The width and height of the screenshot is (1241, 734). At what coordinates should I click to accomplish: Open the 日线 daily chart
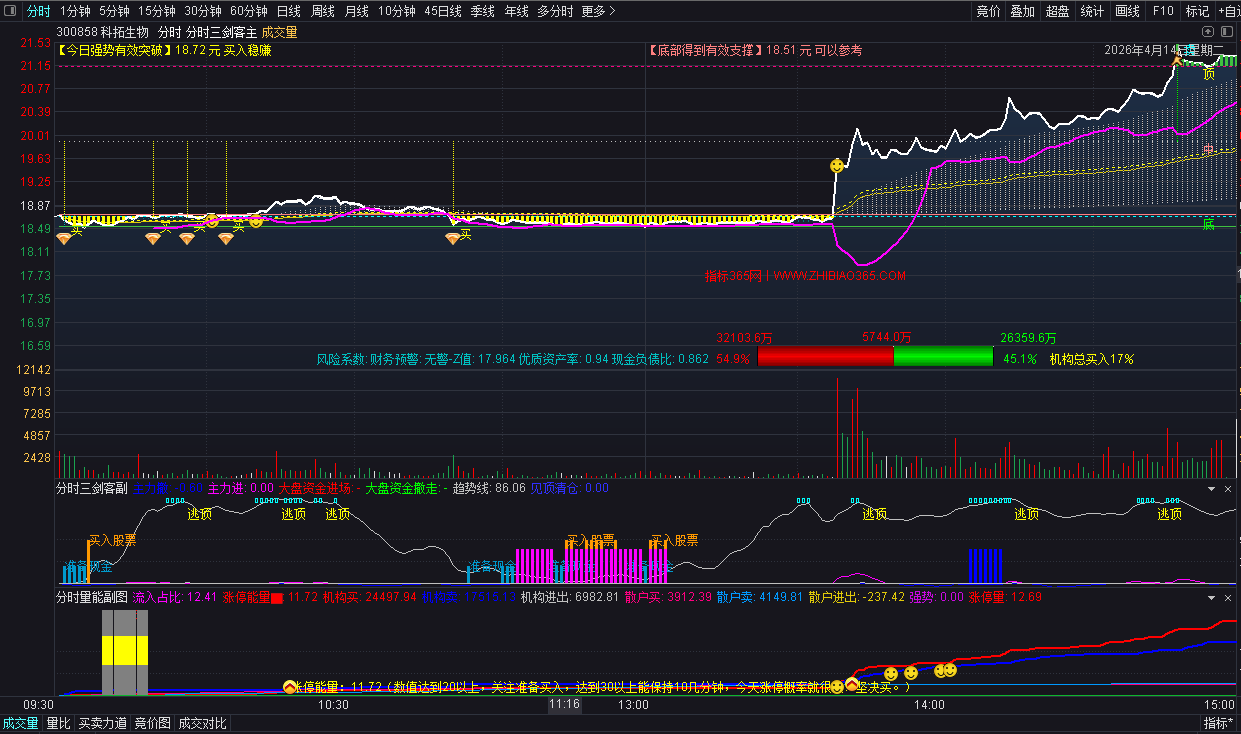click(x=288, y=11)
